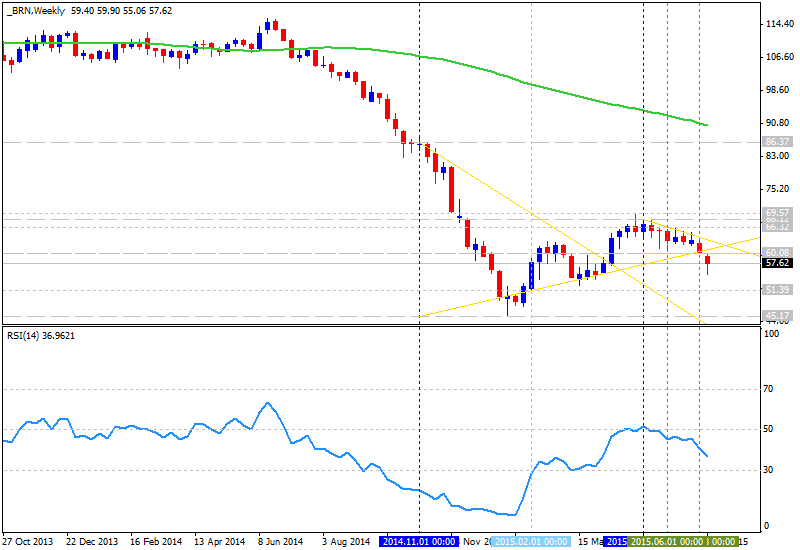Click the RSI scale value 50
This screenshot has width=800, height=550.
coord(768,429)
